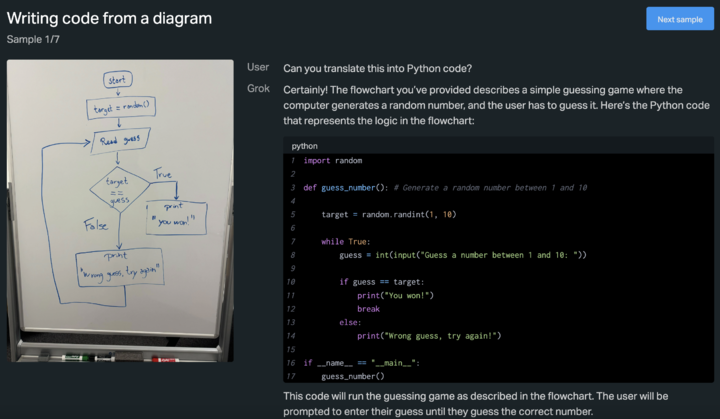Select the 'Sample 1/7' counter text
This screenshot has width=720, height=419.
pyautogui.click(x=33, y=40)
